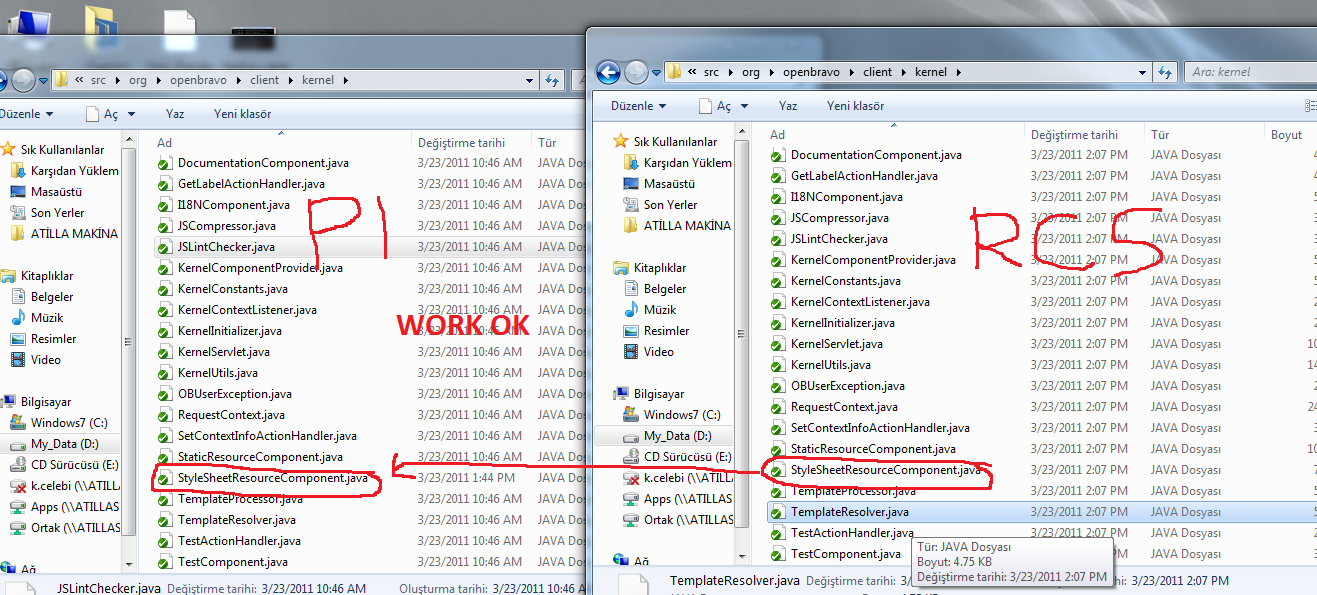
Task: Click the file icon of StyleSheetResourceComponent.java in the right window
Action: pos(778,469)
